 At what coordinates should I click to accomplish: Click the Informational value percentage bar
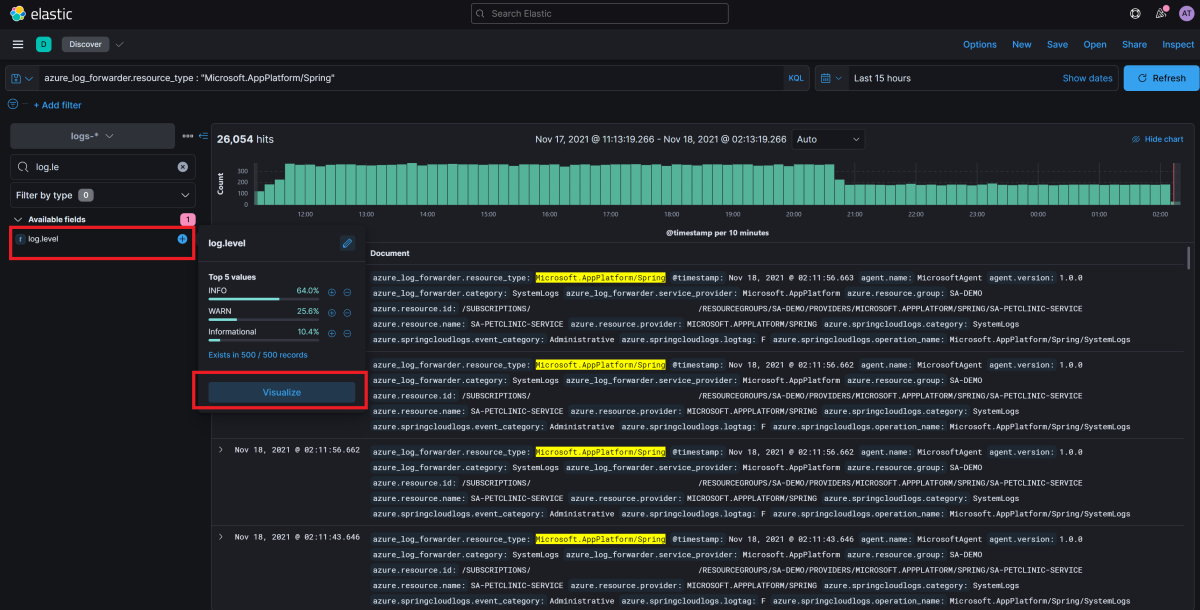pos(263,340)
